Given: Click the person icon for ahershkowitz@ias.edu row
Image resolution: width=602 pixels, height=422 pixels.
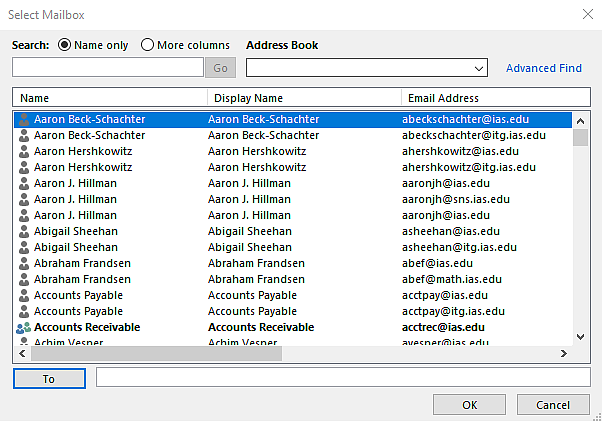Looking at the screenshot, I should pyautogui.click(x=24, y=151).
